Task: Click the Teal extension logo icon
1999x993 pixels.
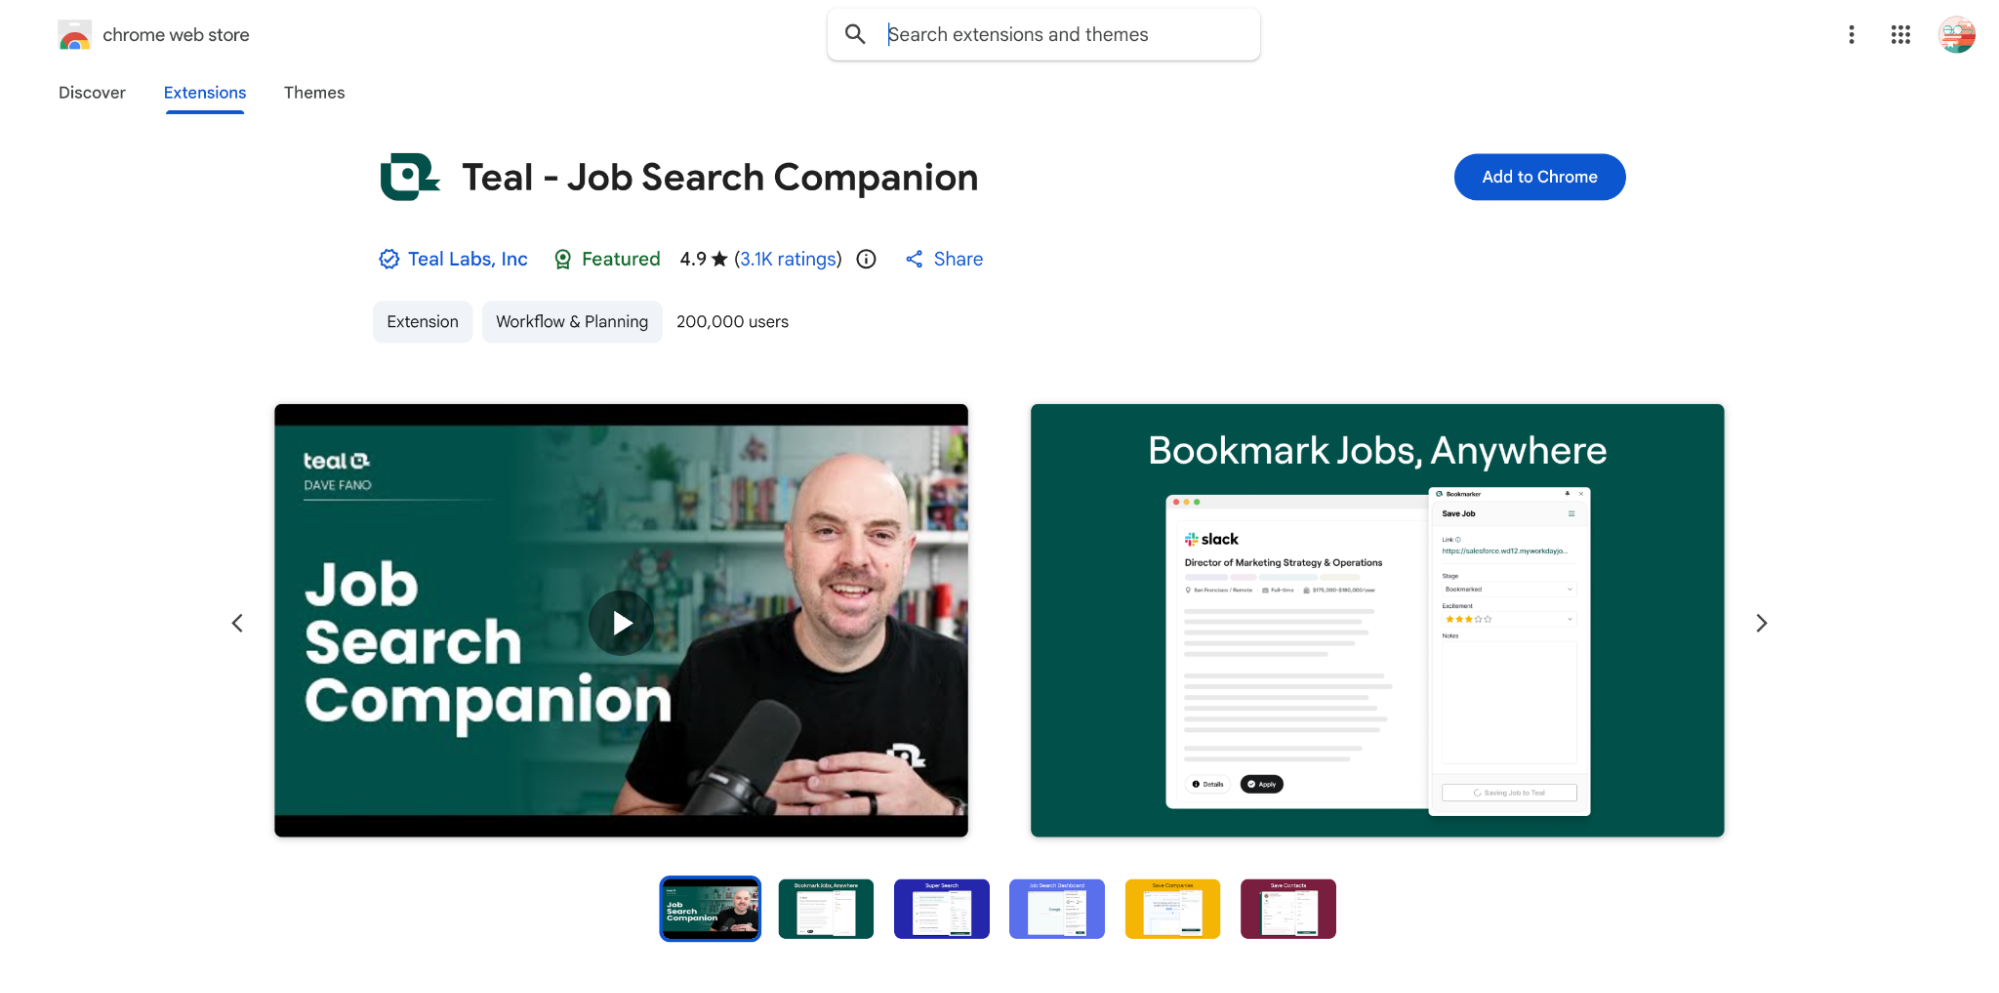Action: point(409,177)
